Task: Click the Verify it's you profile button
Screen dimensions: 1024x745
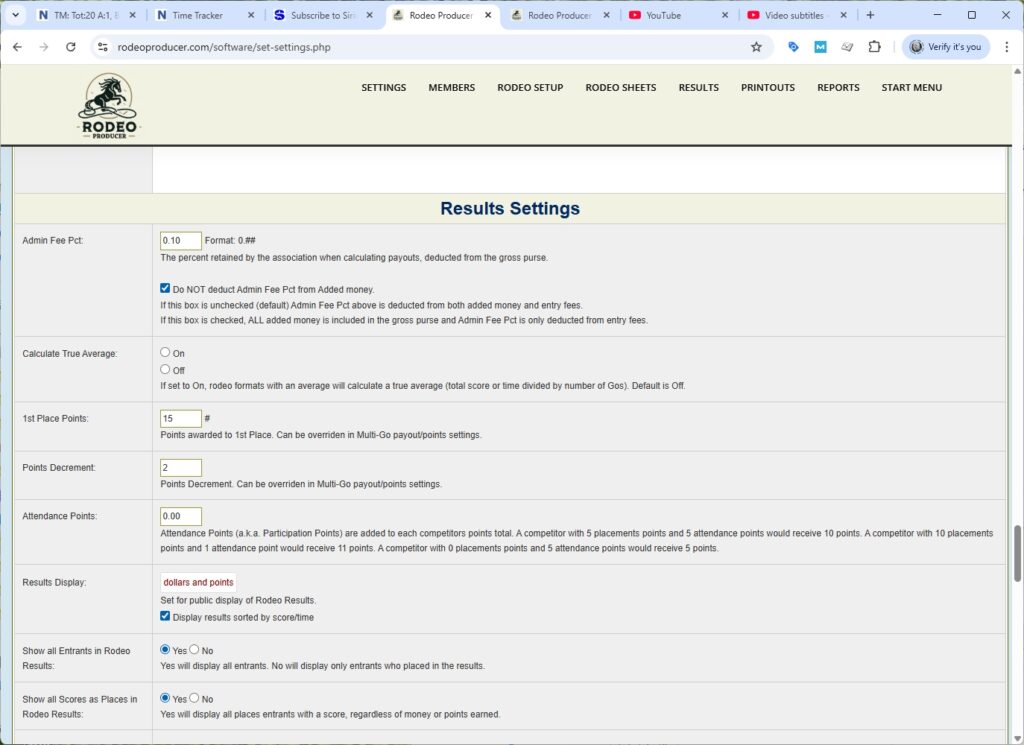Action: tap(943, 46)
